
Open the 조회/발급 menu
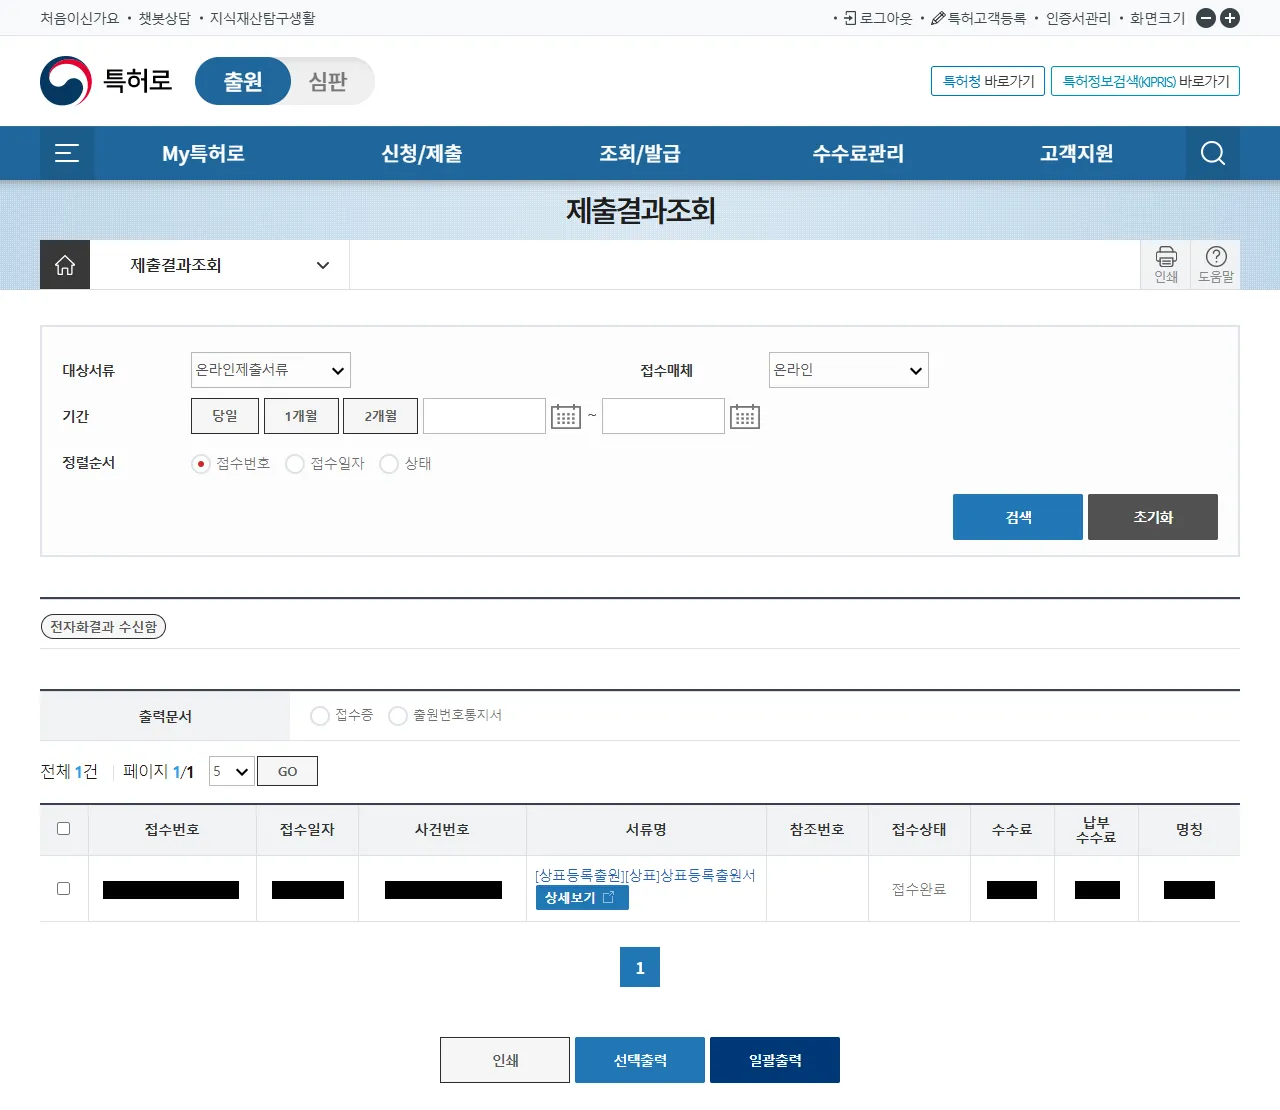point(639,153)
